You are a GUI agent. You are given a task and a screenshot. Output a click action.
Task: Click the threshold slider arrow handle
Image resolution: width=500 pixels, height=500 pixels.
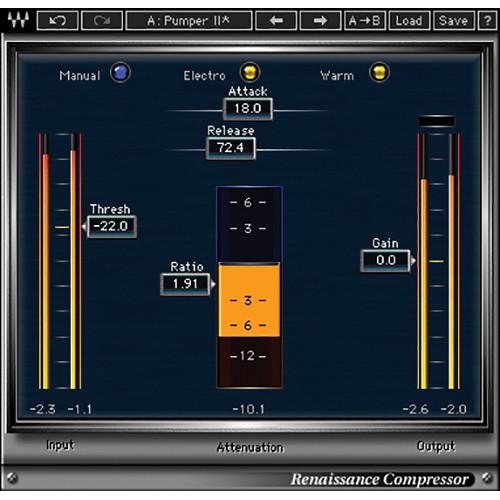pos(84,227)
